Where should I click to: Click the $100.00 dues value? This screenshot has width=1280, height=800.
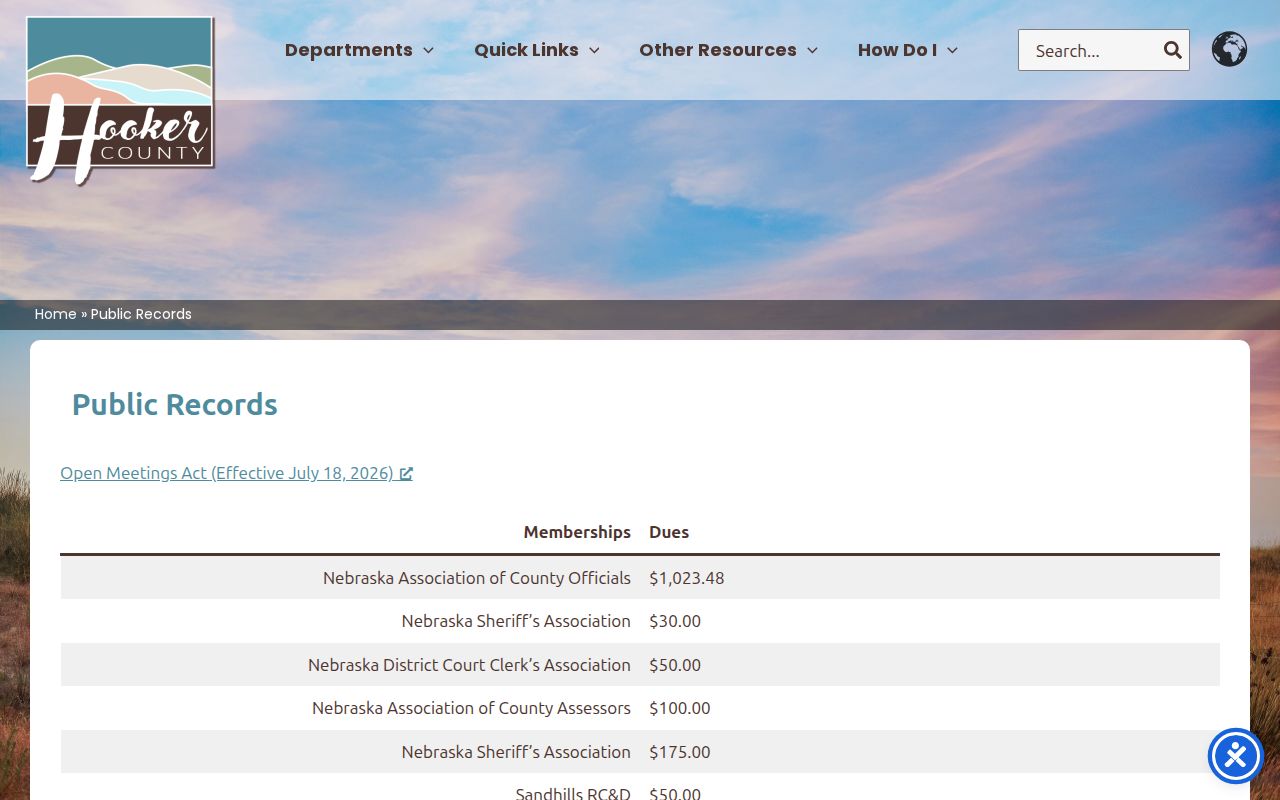pos(680,708)
